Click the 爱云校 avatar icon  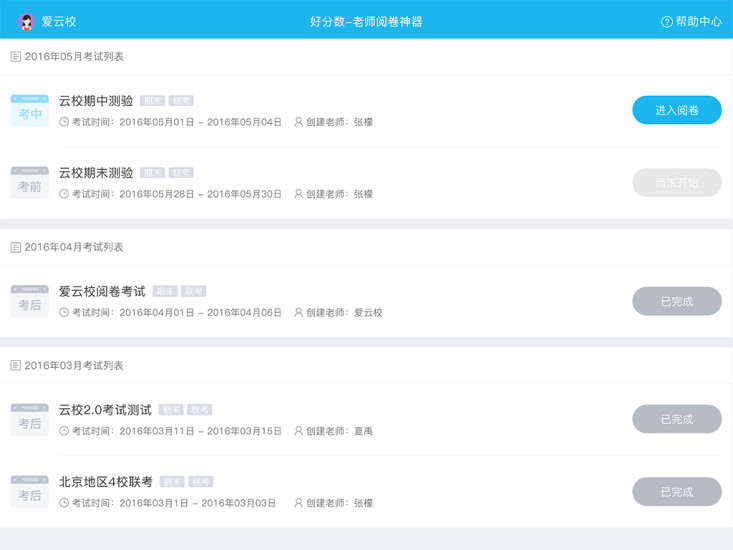click(x=26, y=21)
